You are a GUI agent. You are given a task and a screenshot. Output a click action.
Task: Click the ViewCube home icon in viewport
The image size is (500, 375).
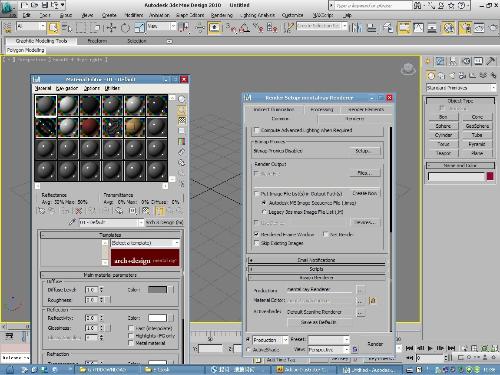408,69
